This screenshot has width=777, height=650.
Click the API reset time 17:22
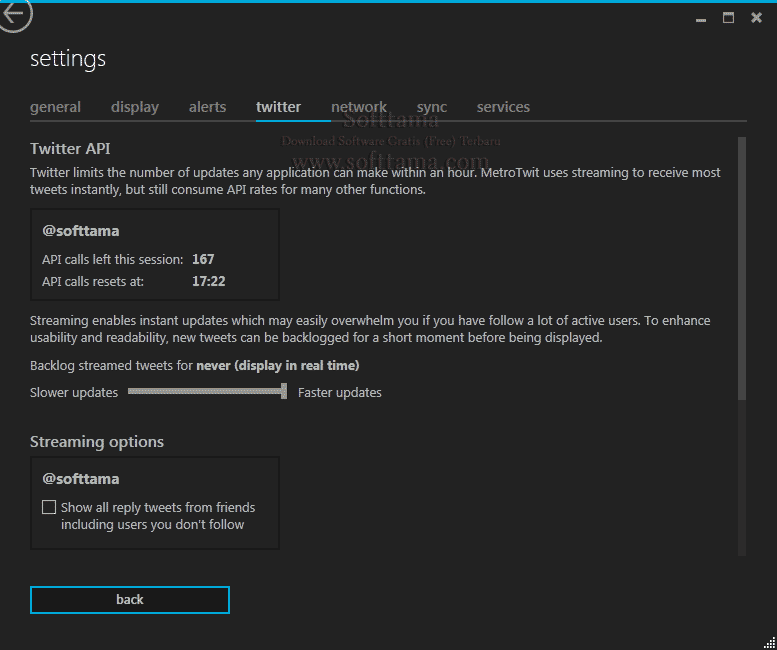209,281
